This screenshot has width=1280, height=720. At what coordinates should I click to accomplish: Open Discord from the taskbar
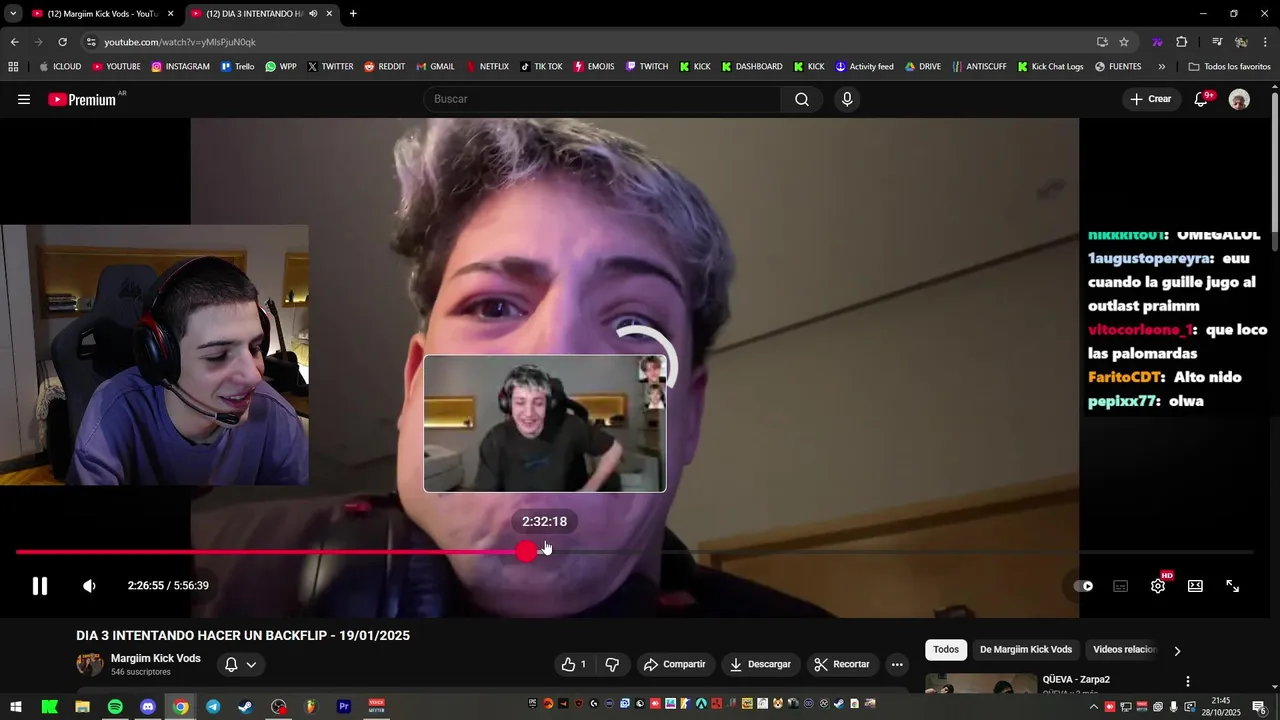point(148,706)
